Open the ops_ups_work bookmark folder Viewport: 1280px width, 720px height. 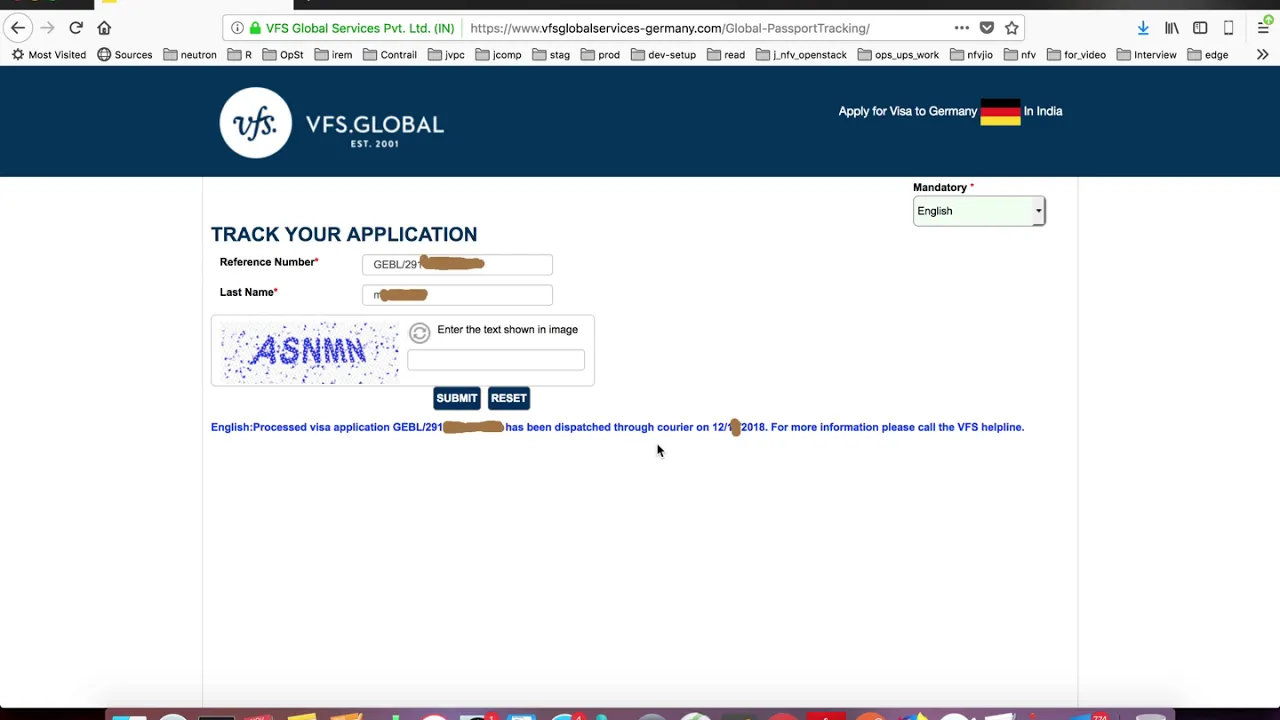(x=898, y=55)
